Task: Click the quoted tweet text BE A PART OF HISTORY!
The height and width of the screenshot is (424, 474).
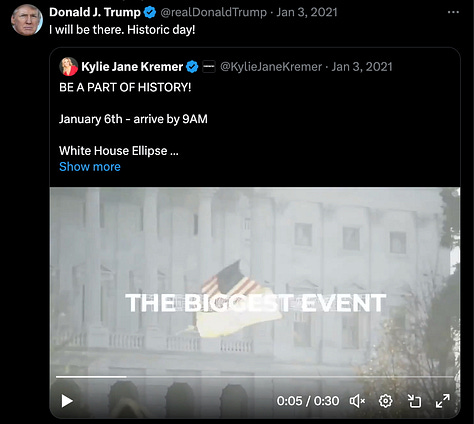Action: tap(125, 87)
